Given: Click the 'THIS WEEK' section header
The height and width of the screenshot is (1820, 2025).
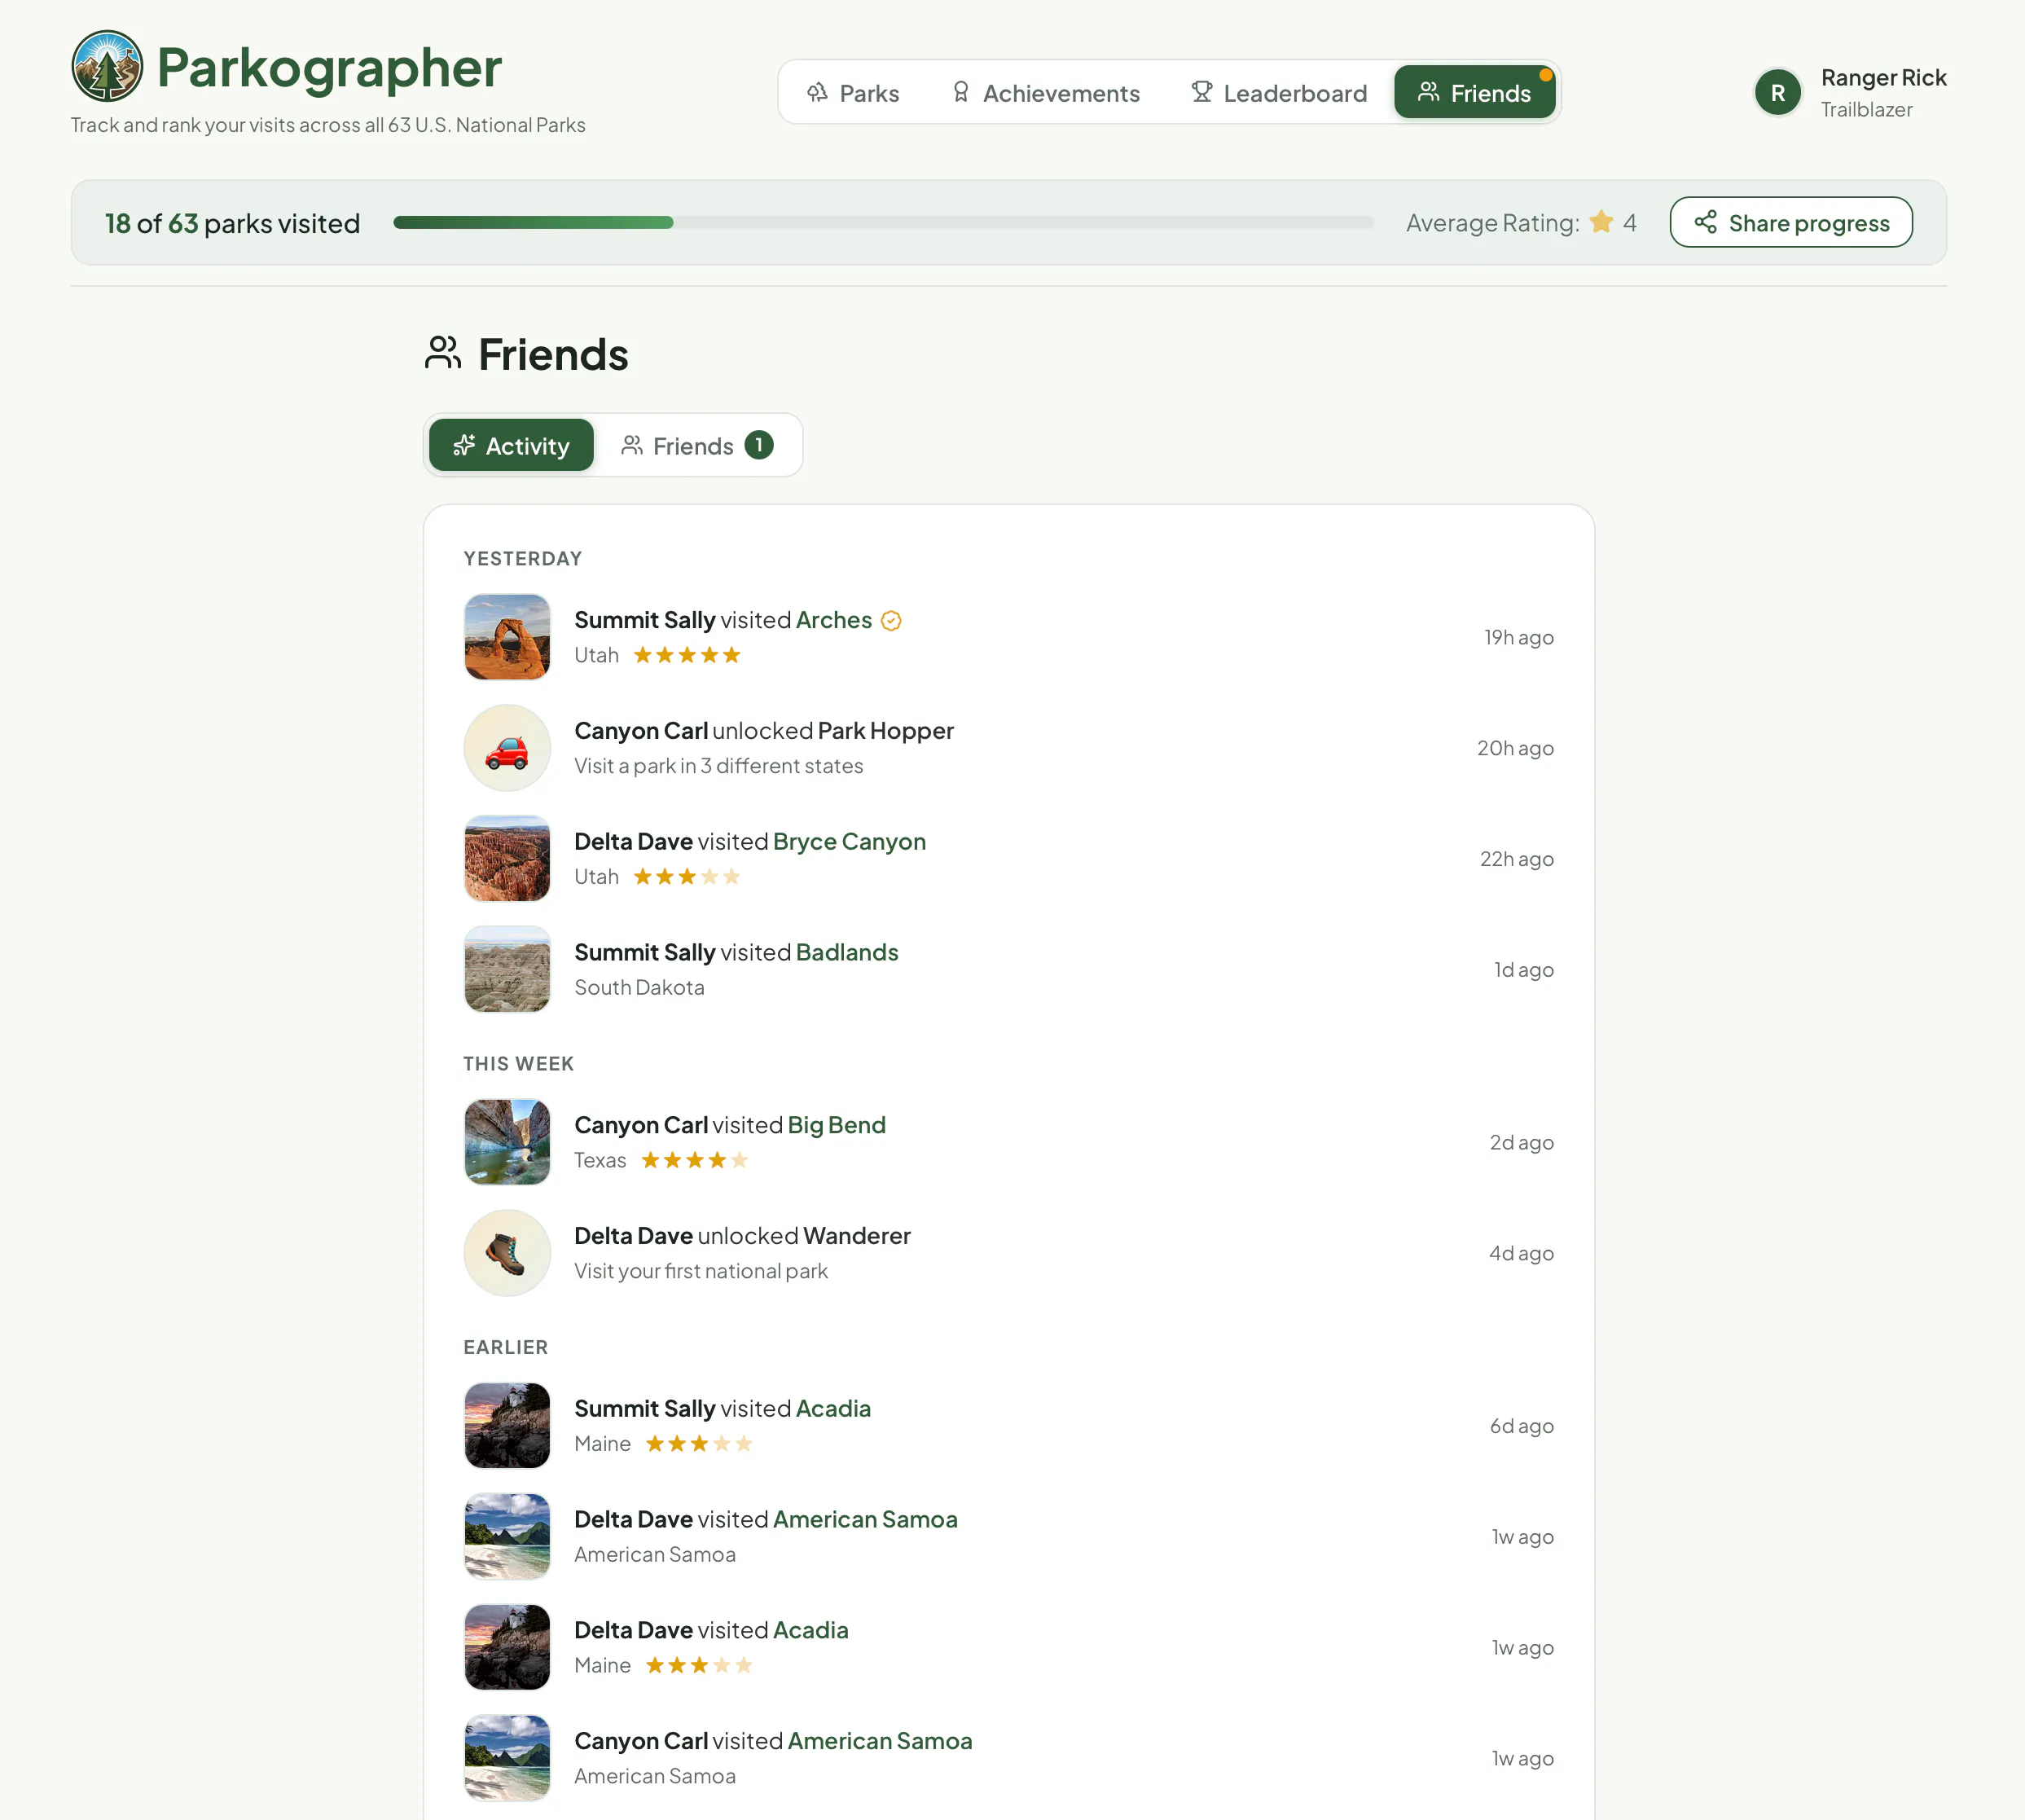Looking at the screenshot, I should (x=518, y=1064).
